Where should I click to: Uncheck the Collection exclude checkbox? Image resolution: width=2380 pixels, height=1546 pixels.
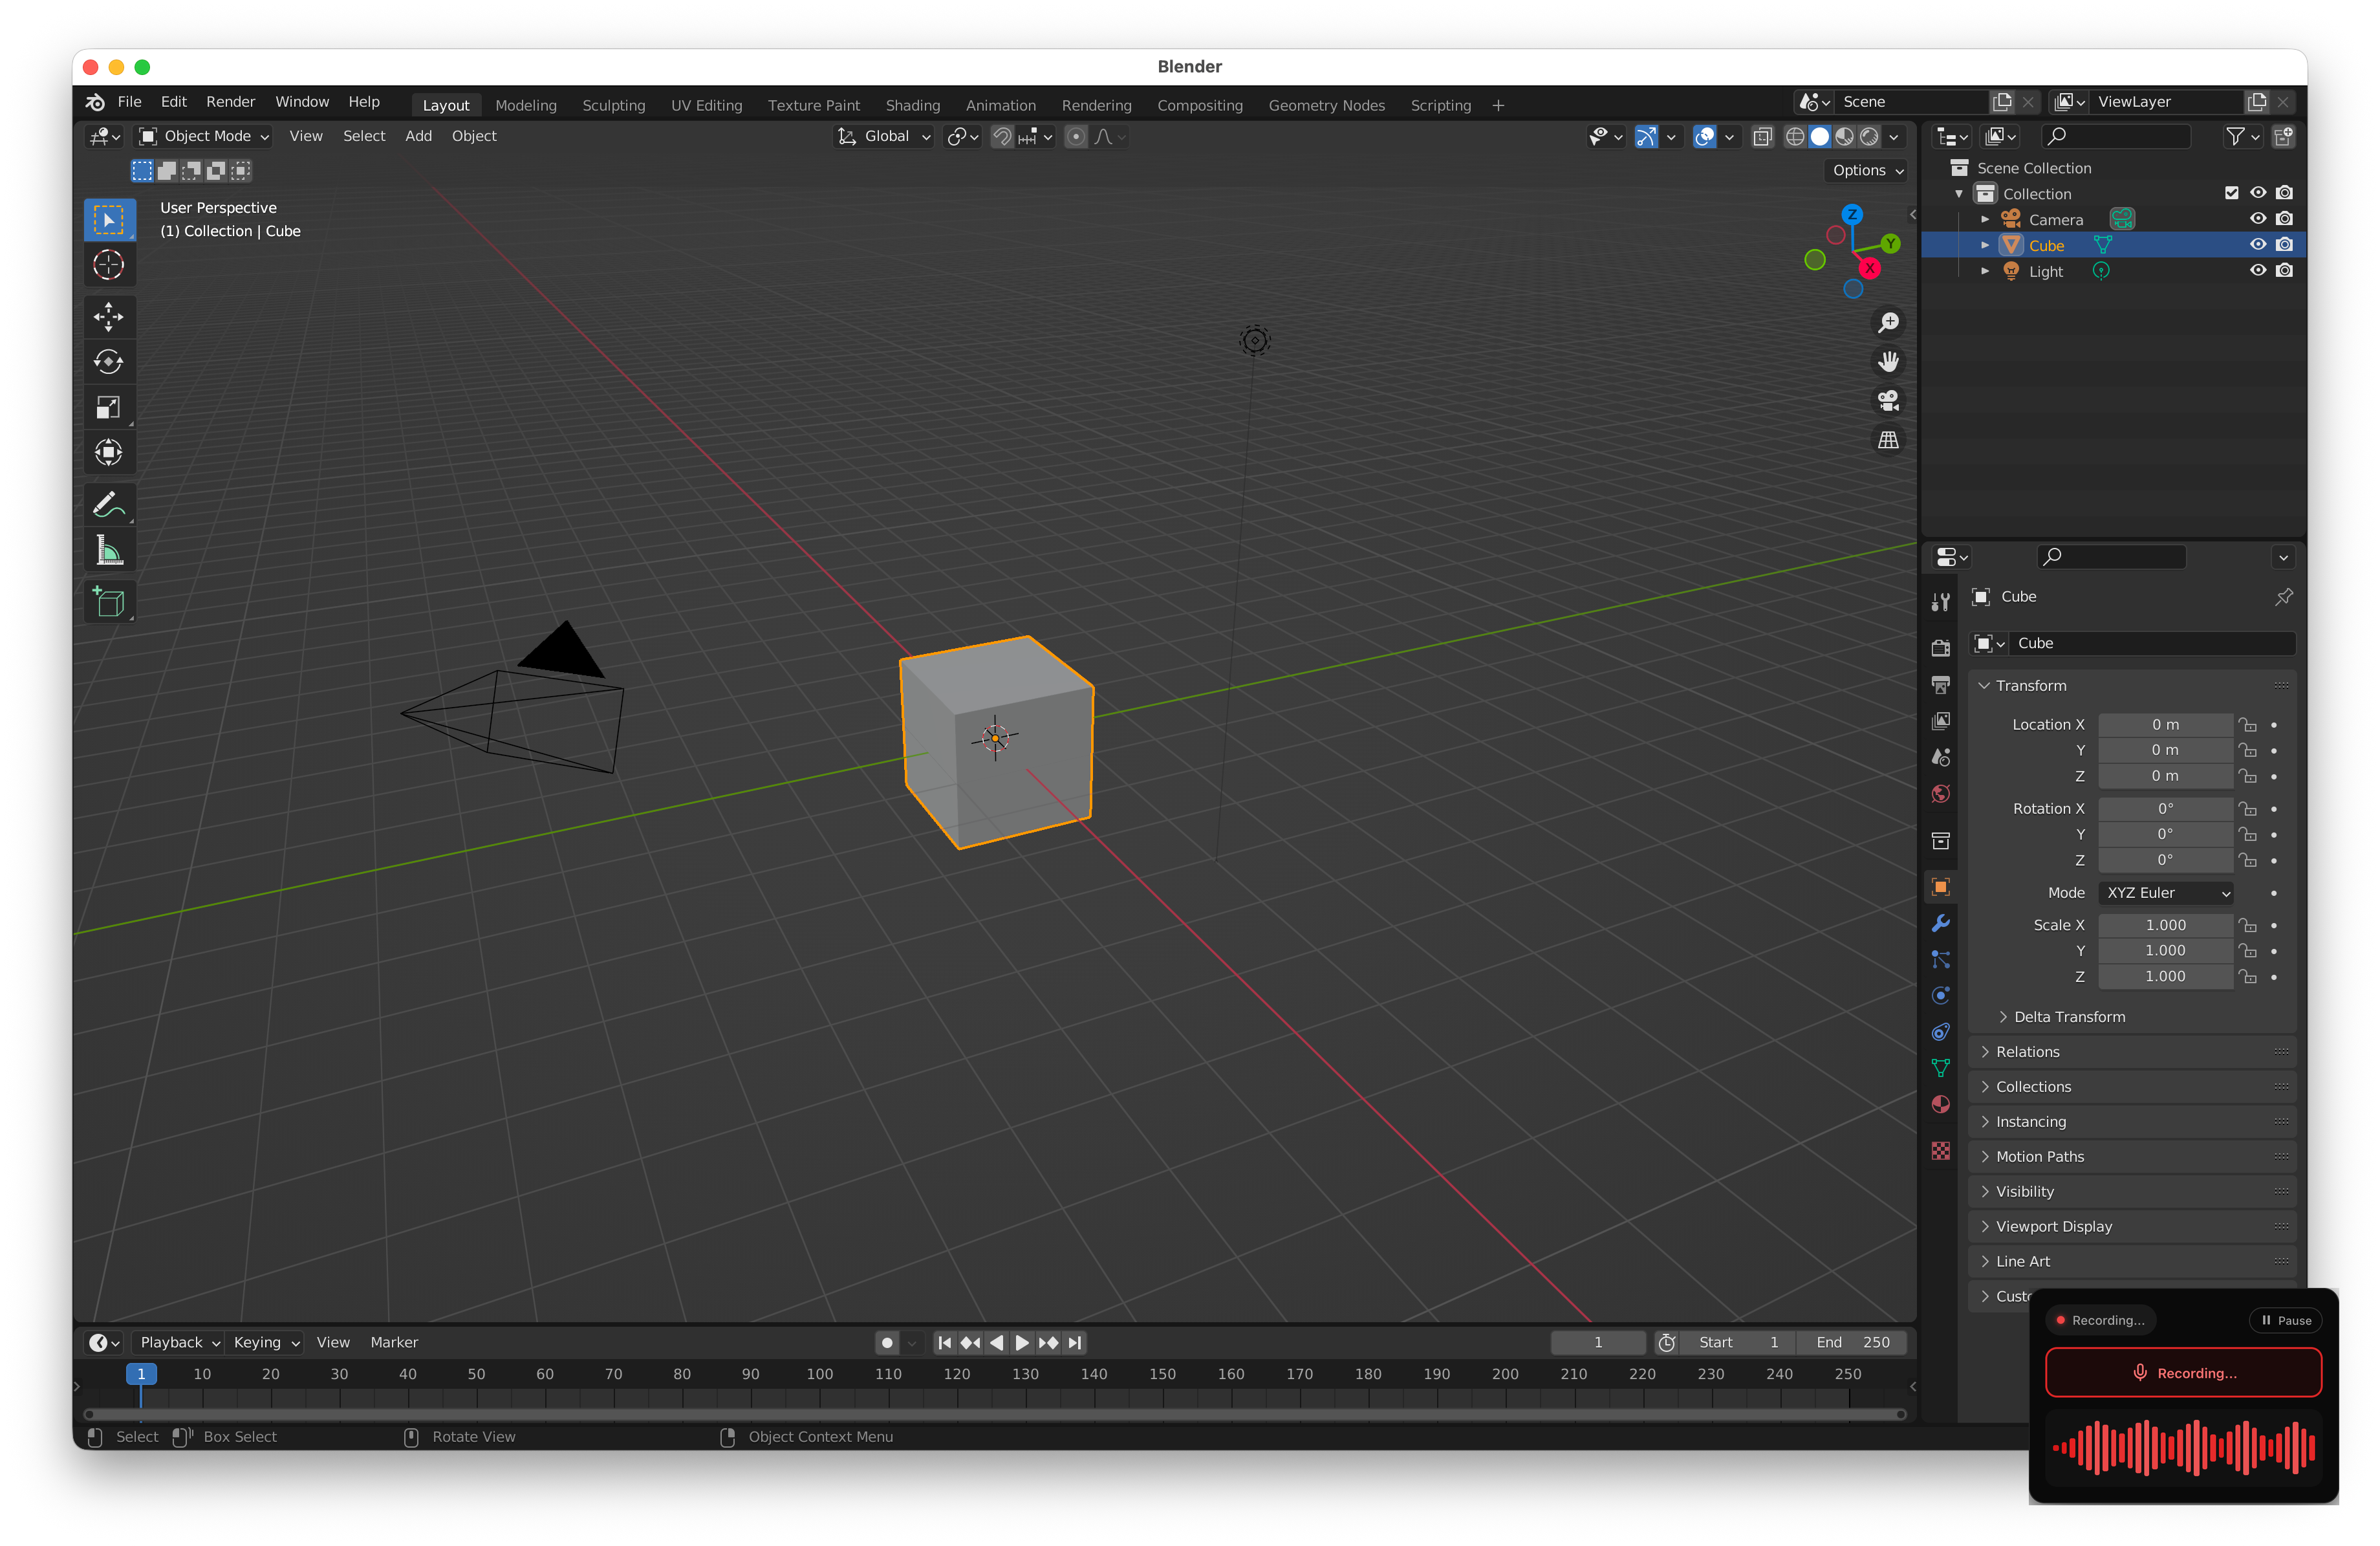(x=2231, y=193)
